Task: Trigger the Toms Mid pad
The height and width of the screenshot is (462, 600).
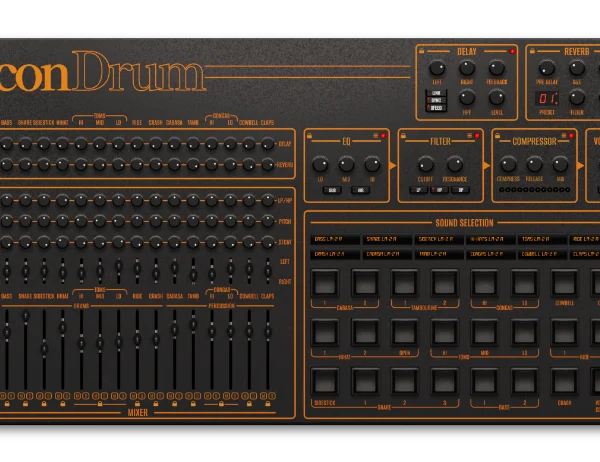Action: (484, 333)
